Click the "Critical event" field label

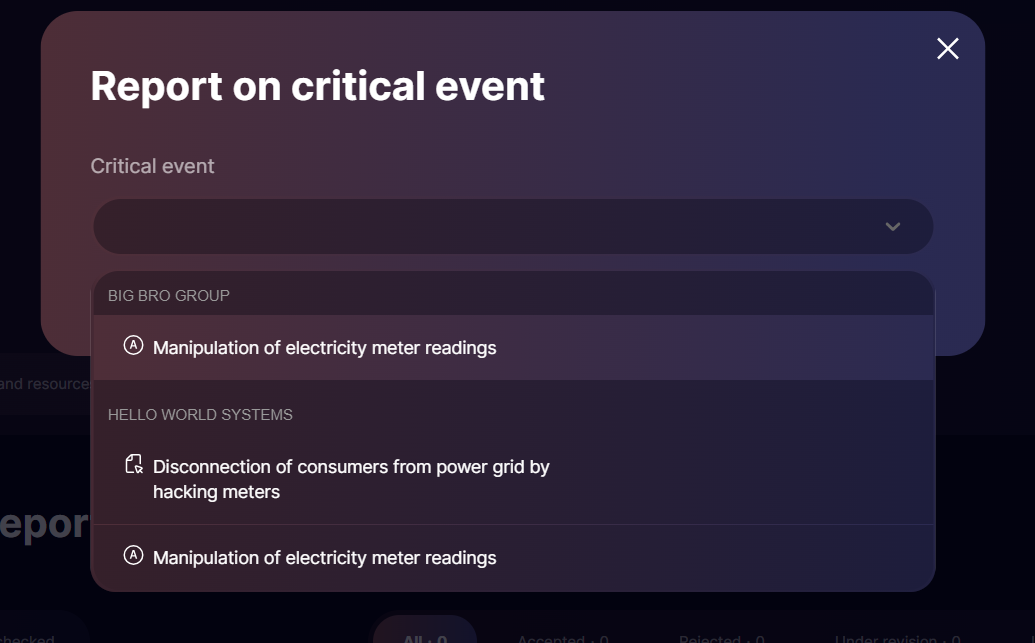(152, 166)
